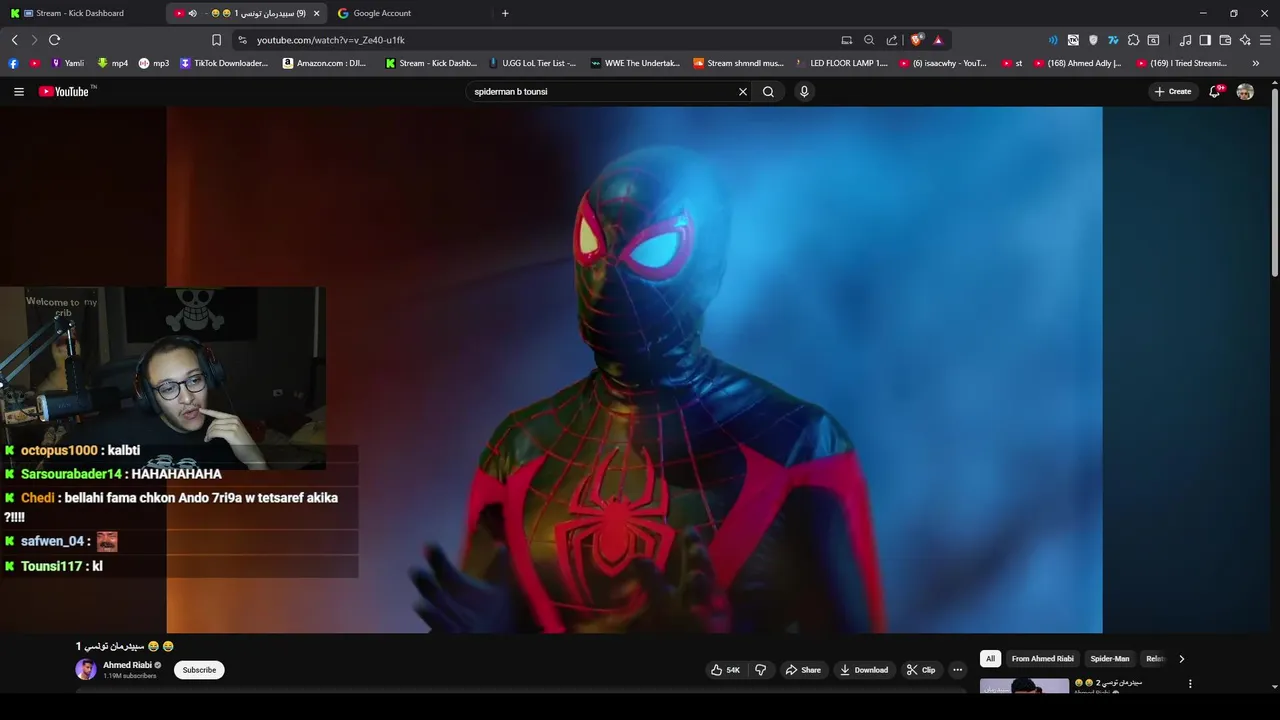
Task: Reload the current page
Action: click(x=54, y=40)
